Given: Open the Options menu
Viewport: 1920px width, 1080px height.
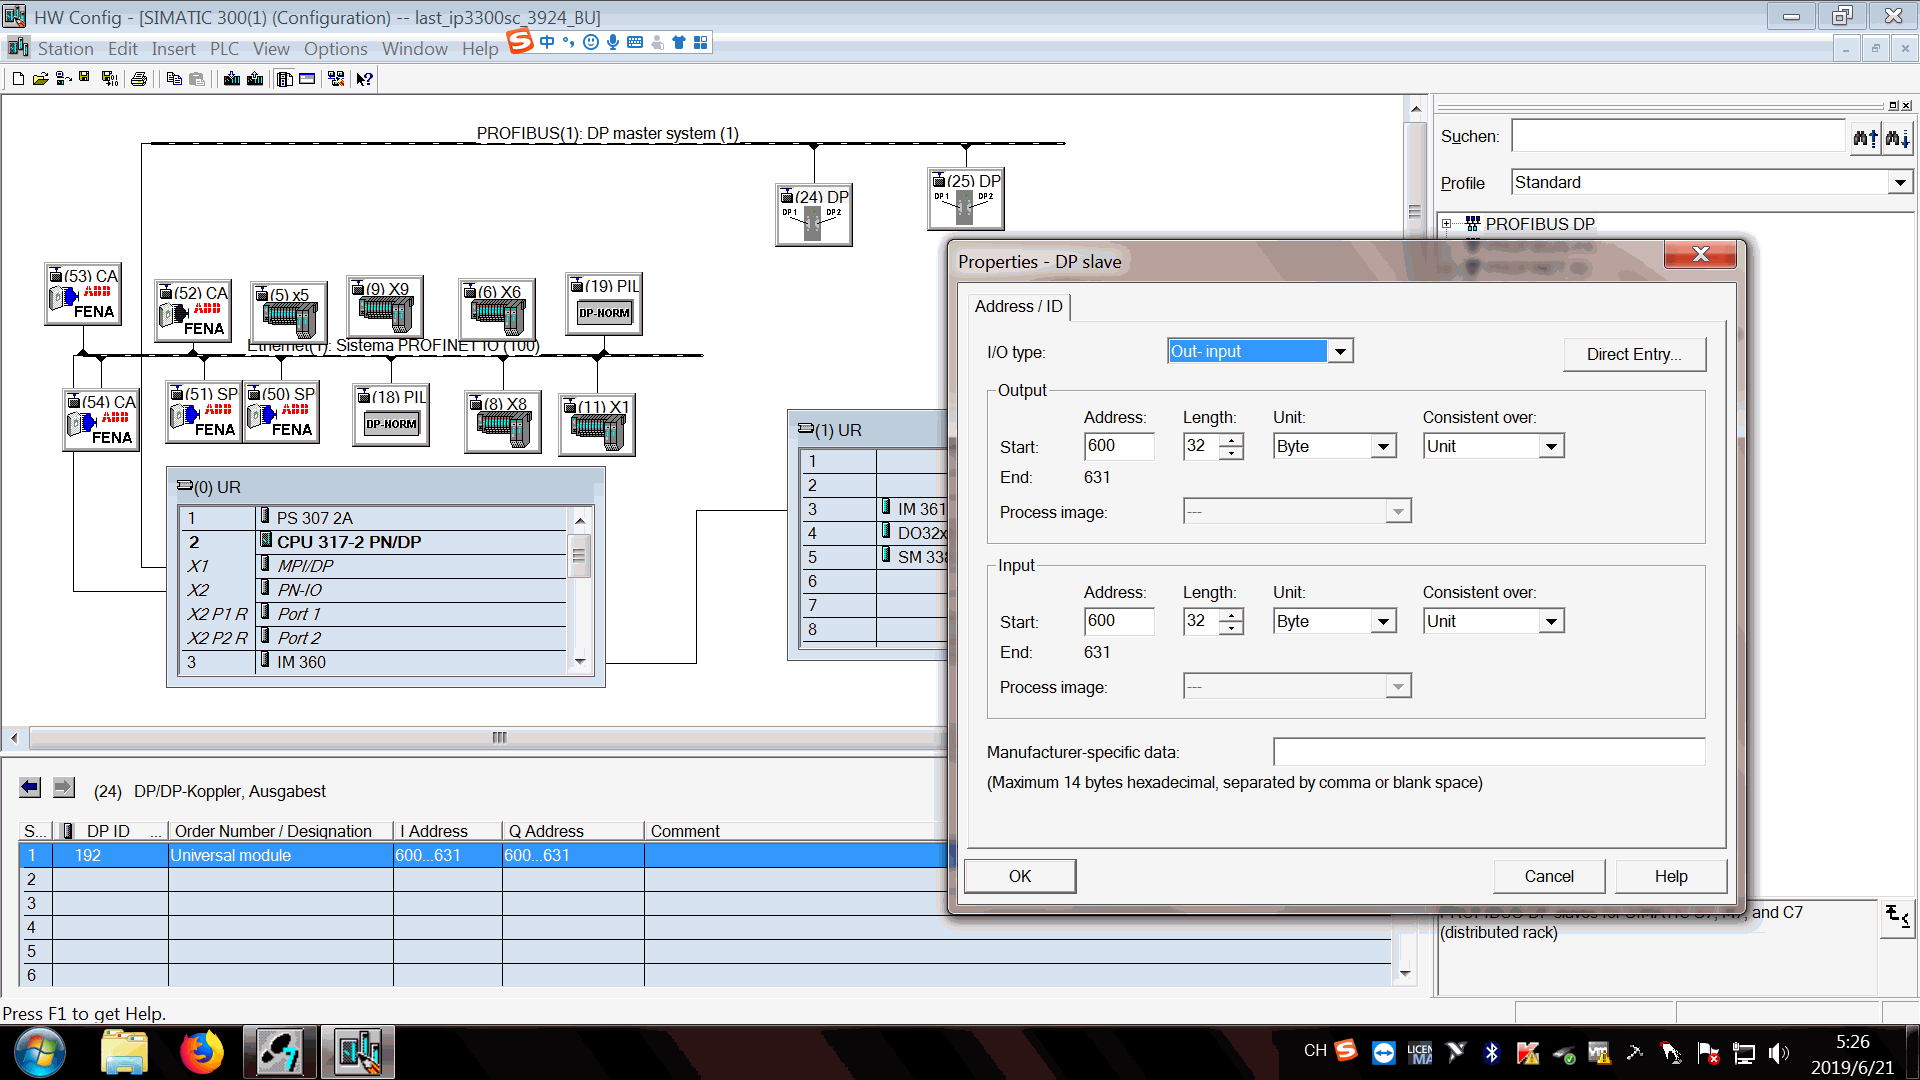Looking at the screenshot, I should click(335, 49).
